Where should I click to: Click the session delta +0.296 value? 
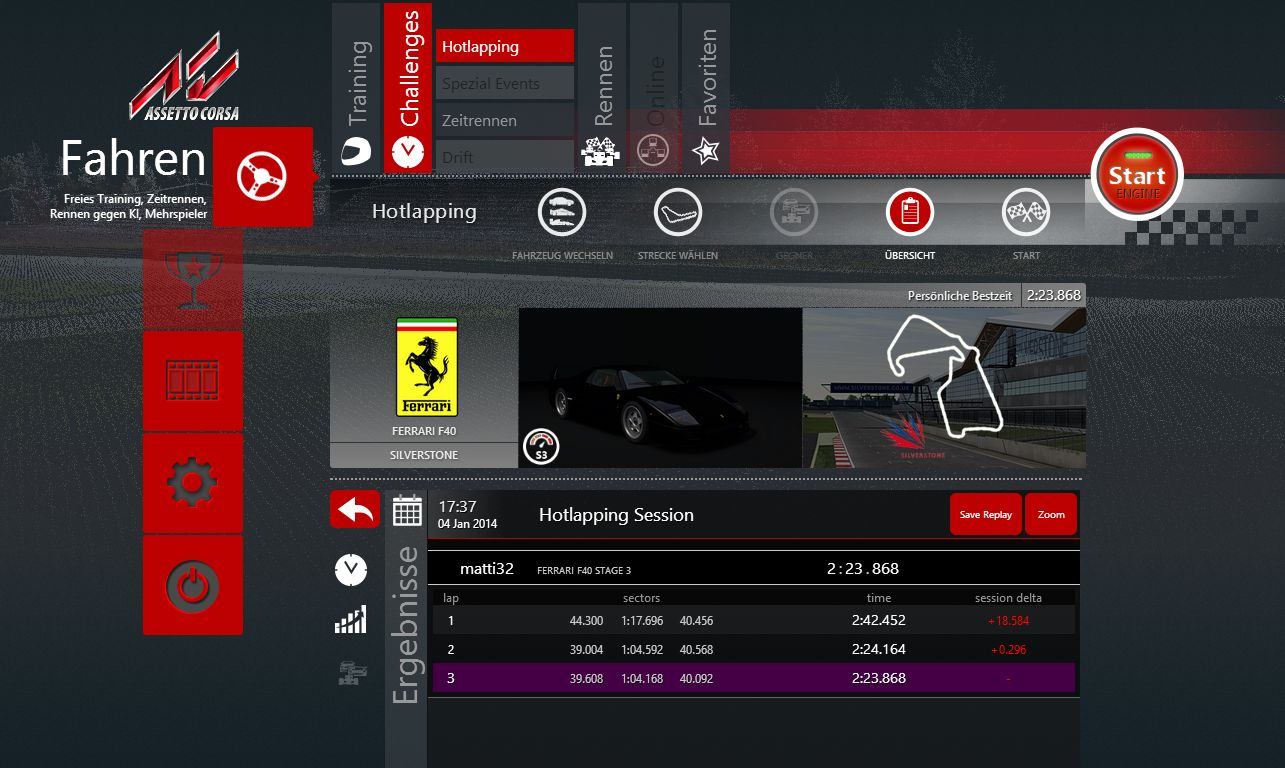point(1008,649)
